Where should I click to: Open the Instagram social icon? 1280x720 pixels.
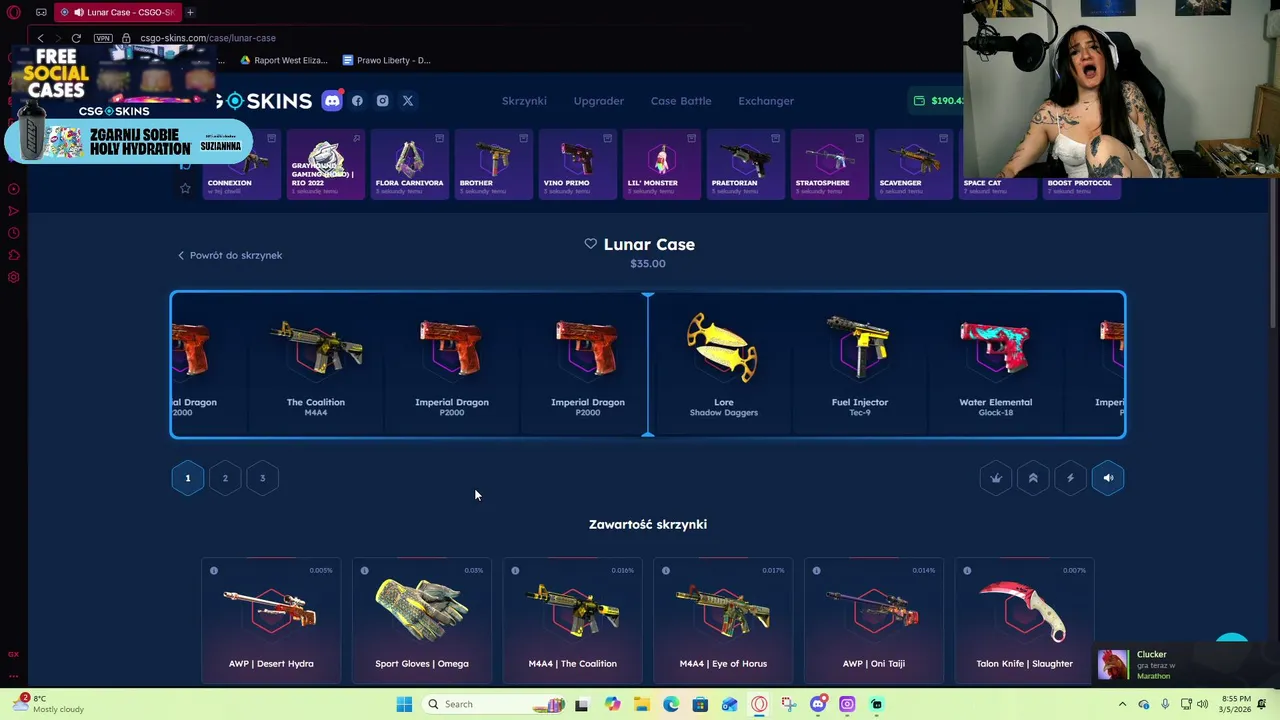click(x=382, y=101)
